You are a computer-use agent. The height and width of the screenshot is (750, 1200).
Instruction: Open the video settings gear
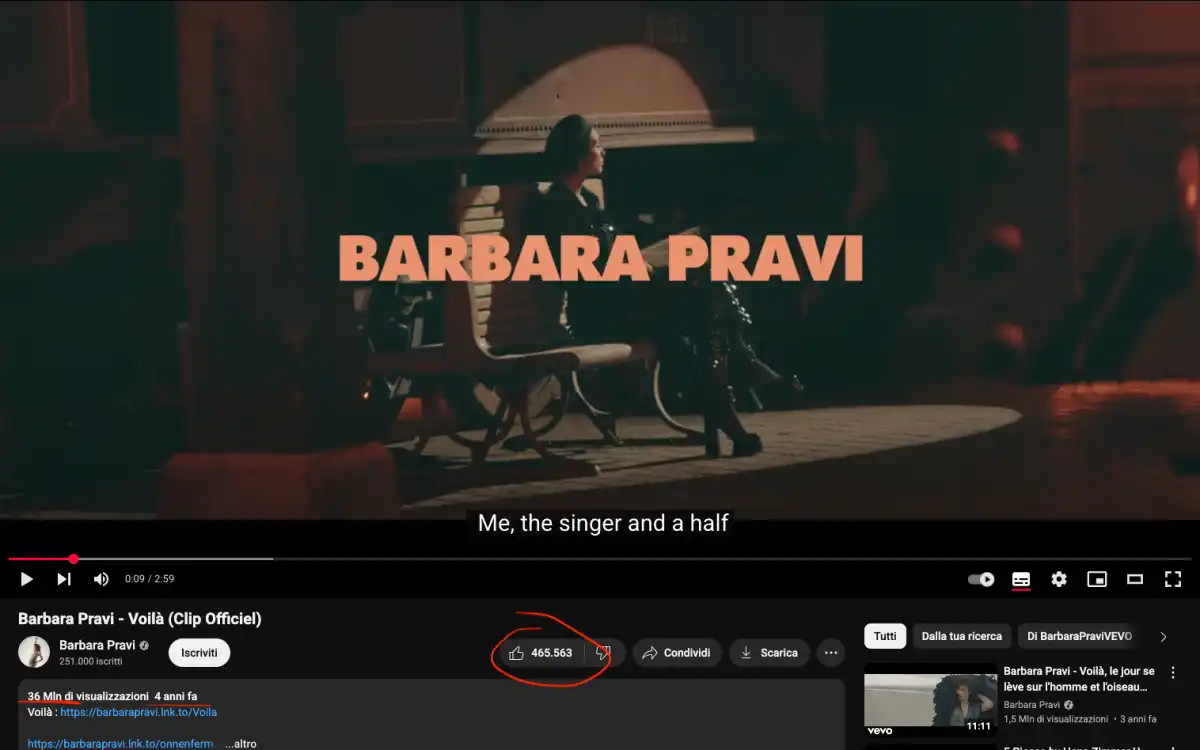1058,579
